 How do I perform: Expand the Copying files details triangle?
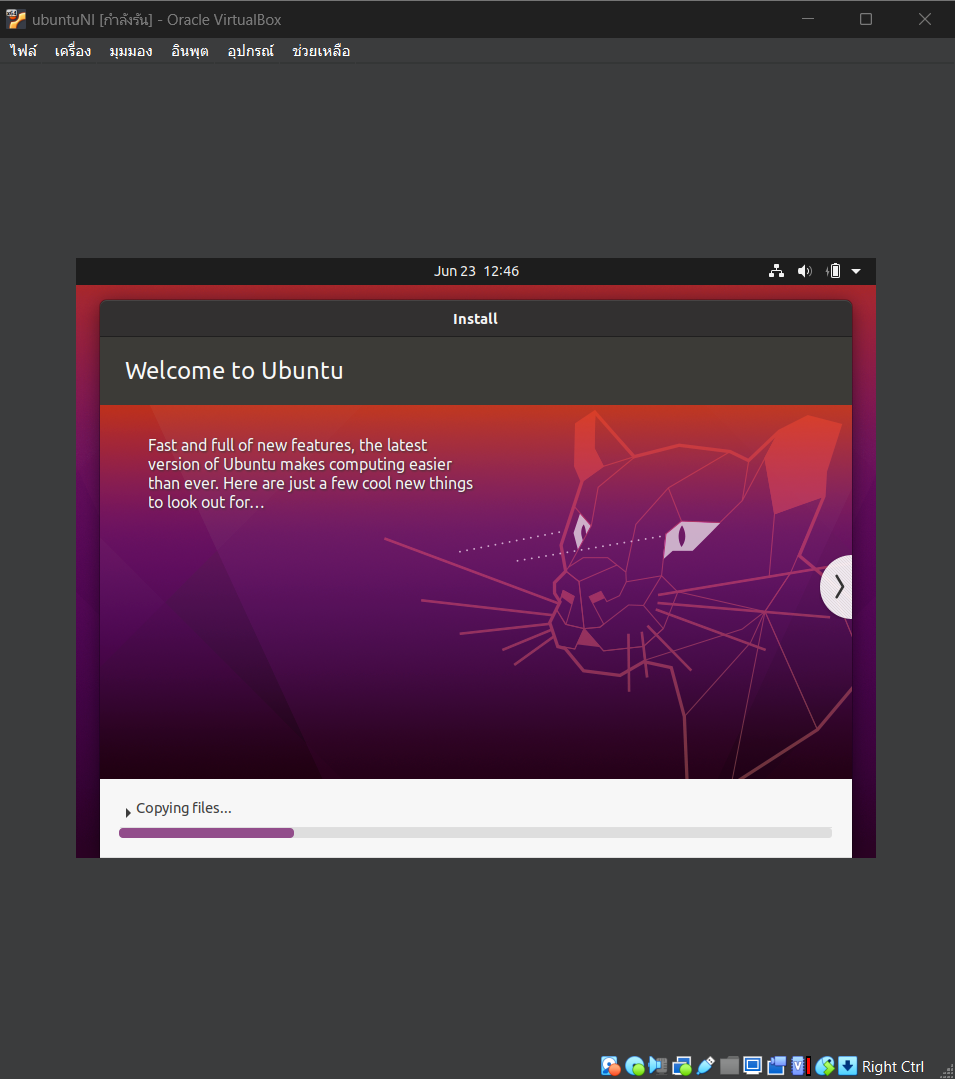(x=128, y=813)
